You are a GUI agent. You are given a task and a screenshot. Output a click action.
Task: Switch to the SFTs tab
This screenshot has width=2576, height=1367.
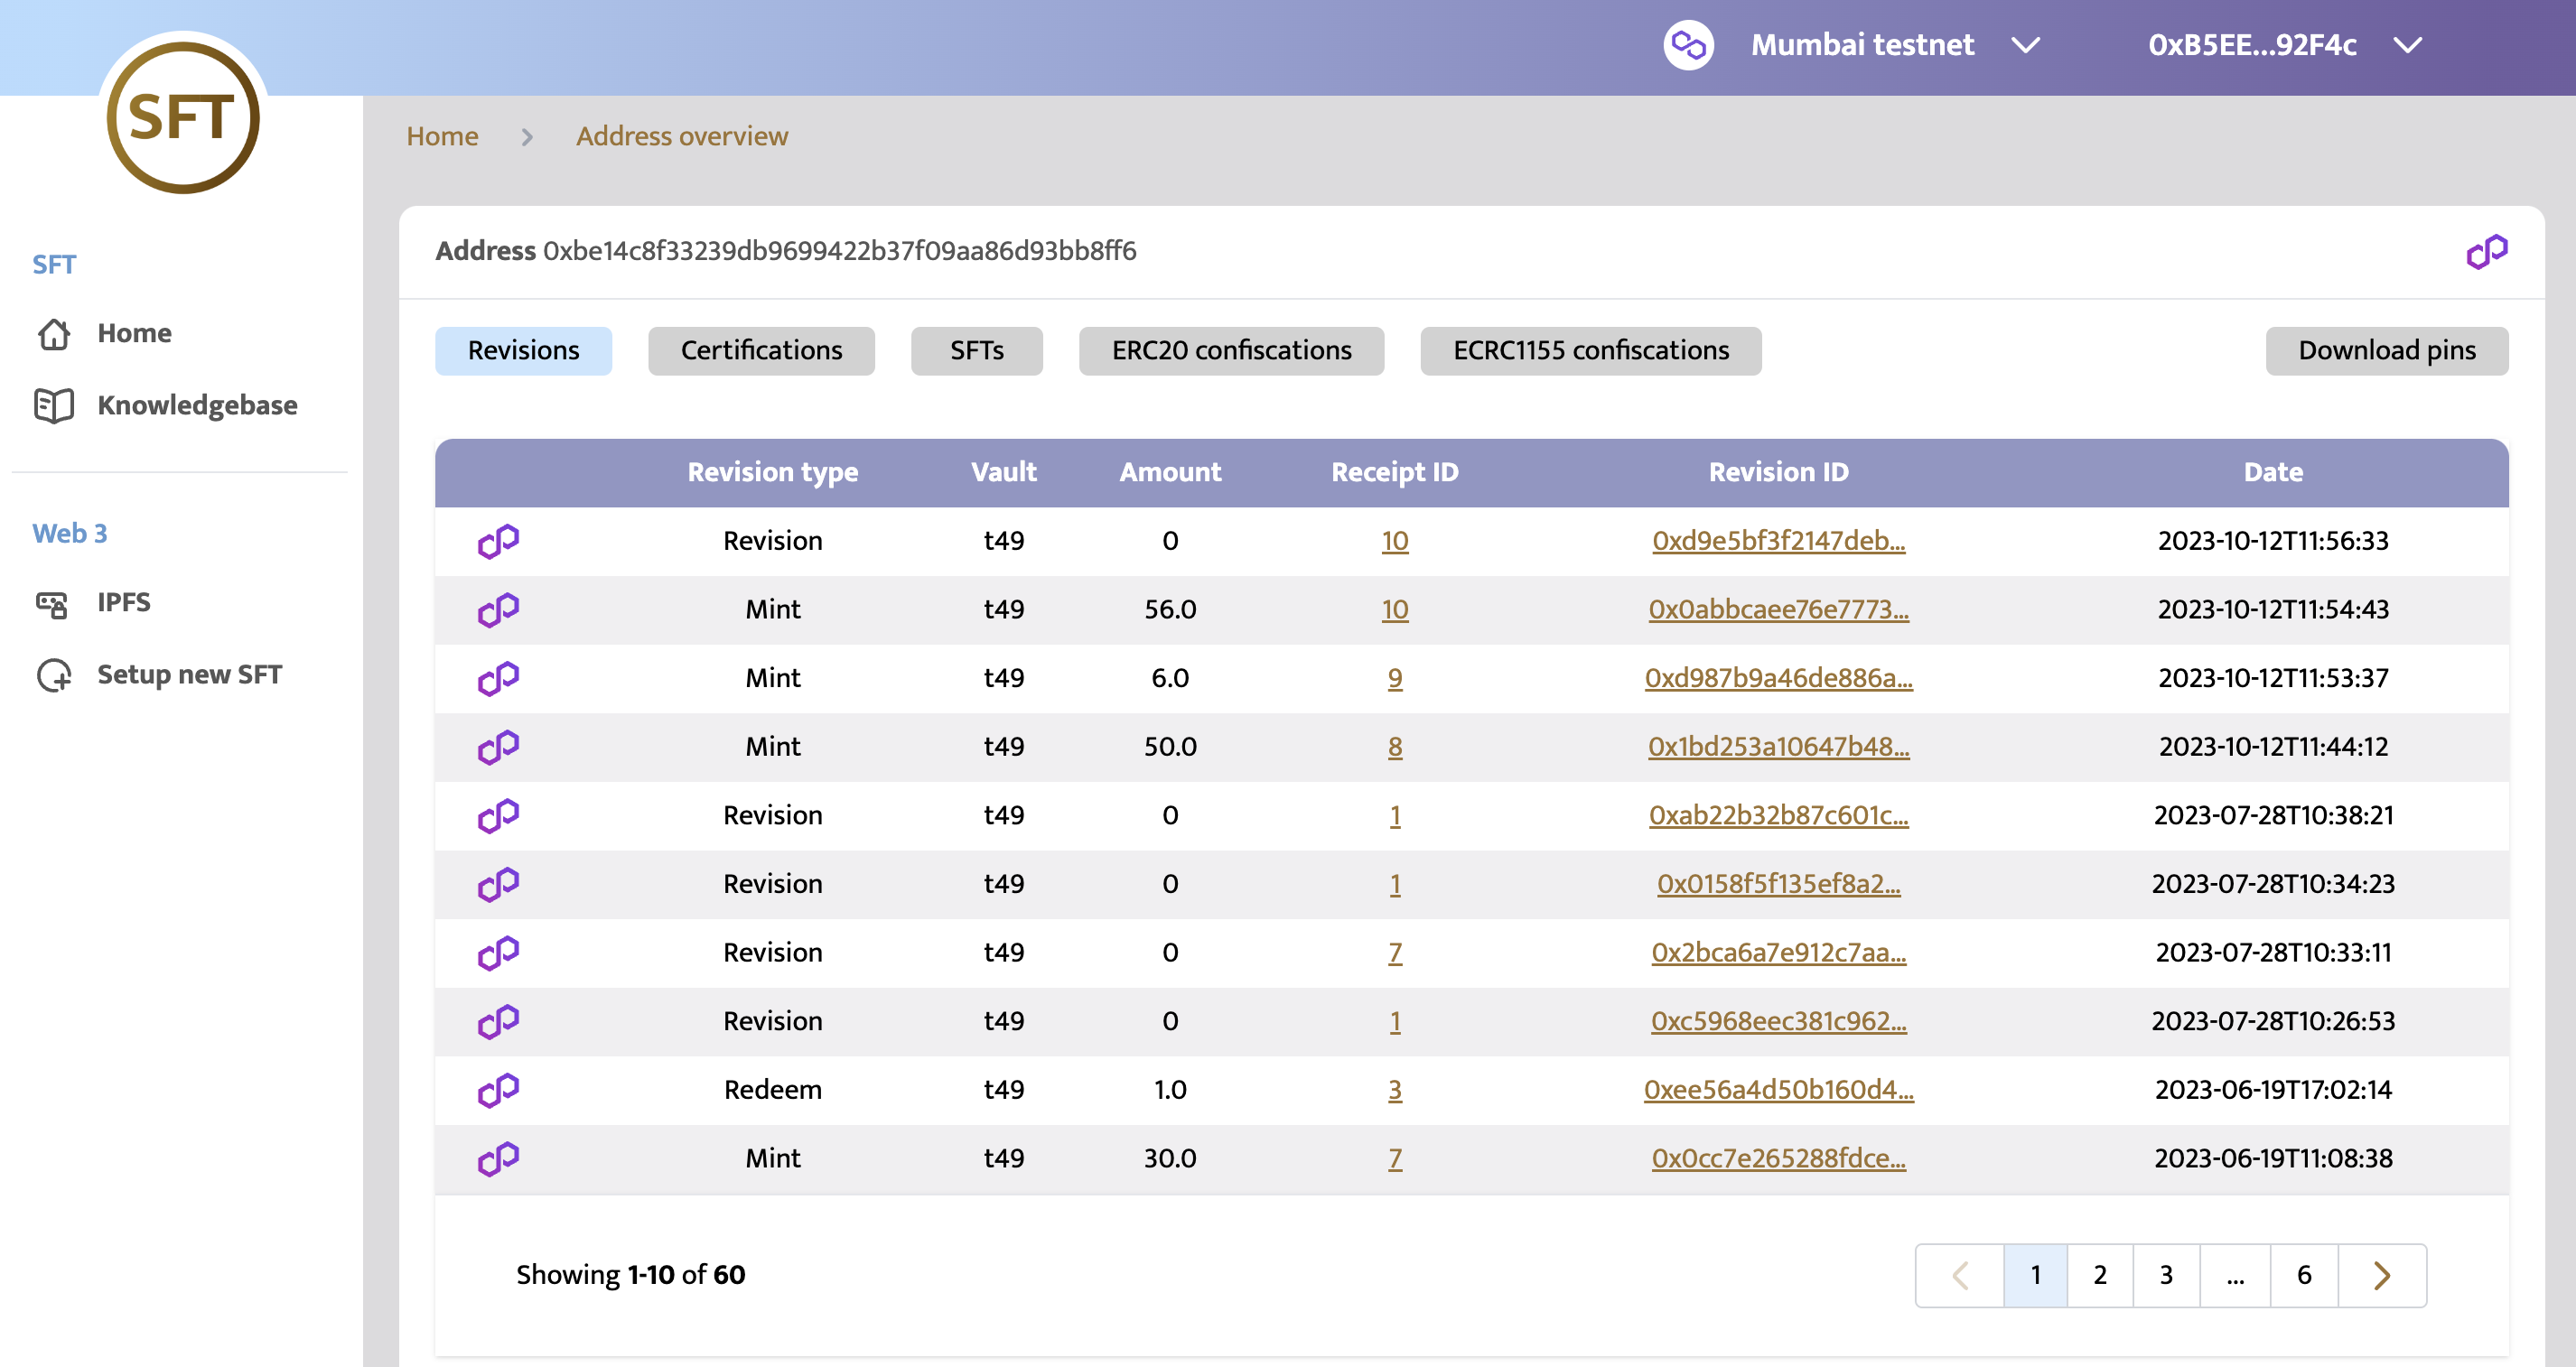tap(977, 351)
